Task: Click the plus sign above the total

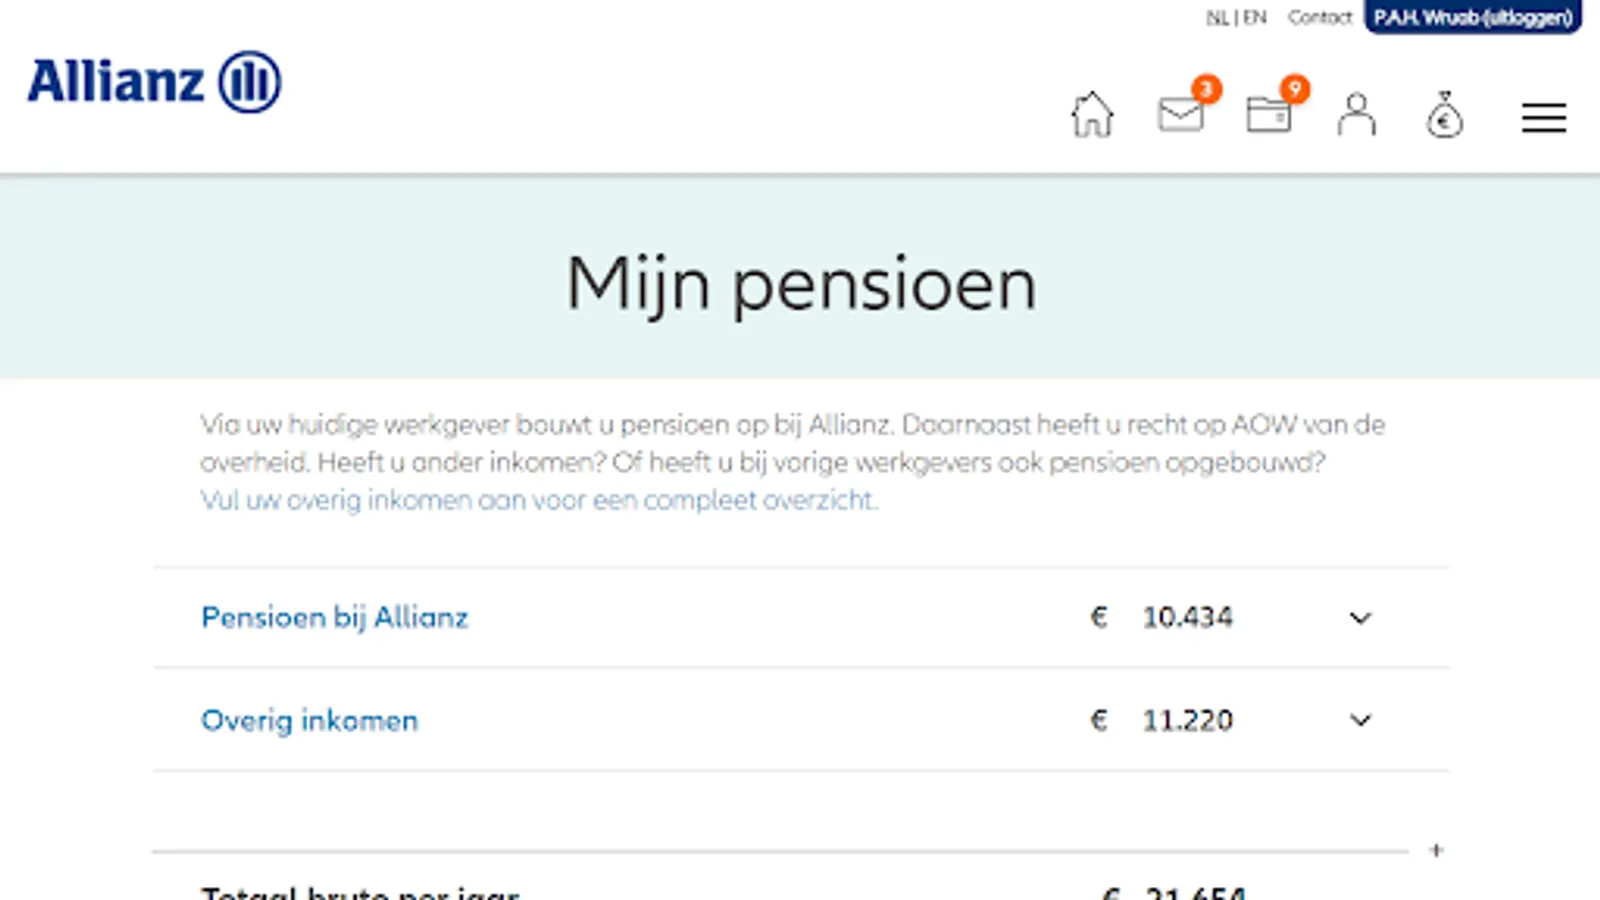Action: pyautogui.click(x=1436, y=850)
